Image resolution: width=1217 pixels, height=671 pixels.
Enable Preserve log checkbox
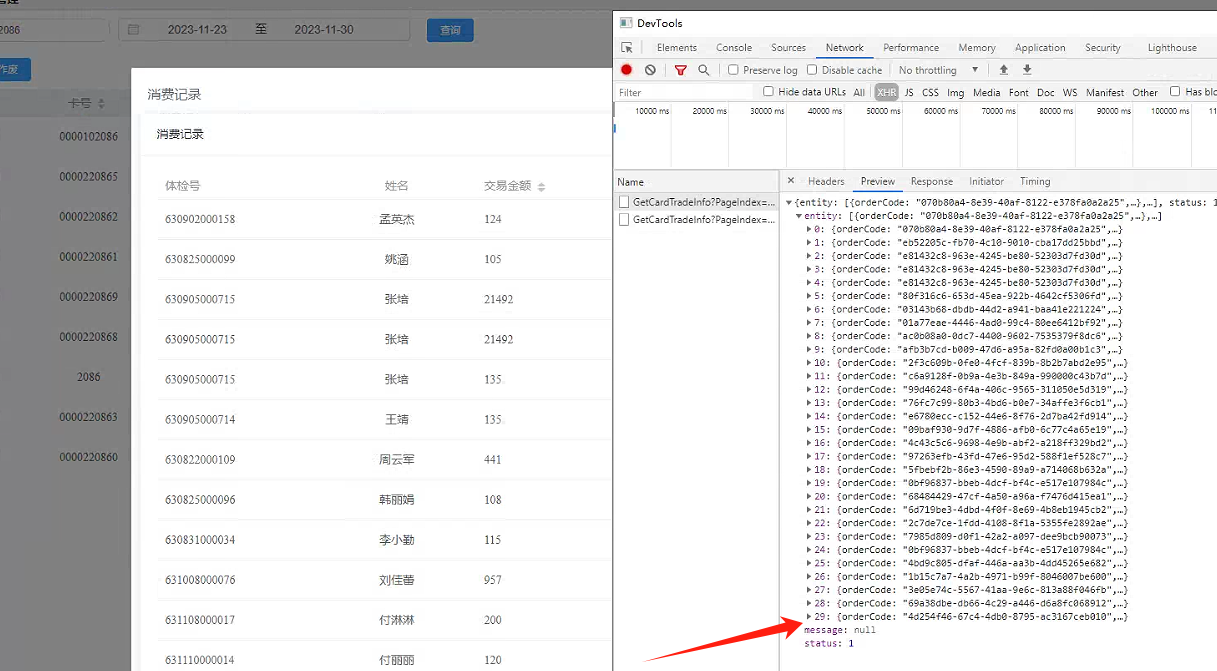tap(733, 70)
